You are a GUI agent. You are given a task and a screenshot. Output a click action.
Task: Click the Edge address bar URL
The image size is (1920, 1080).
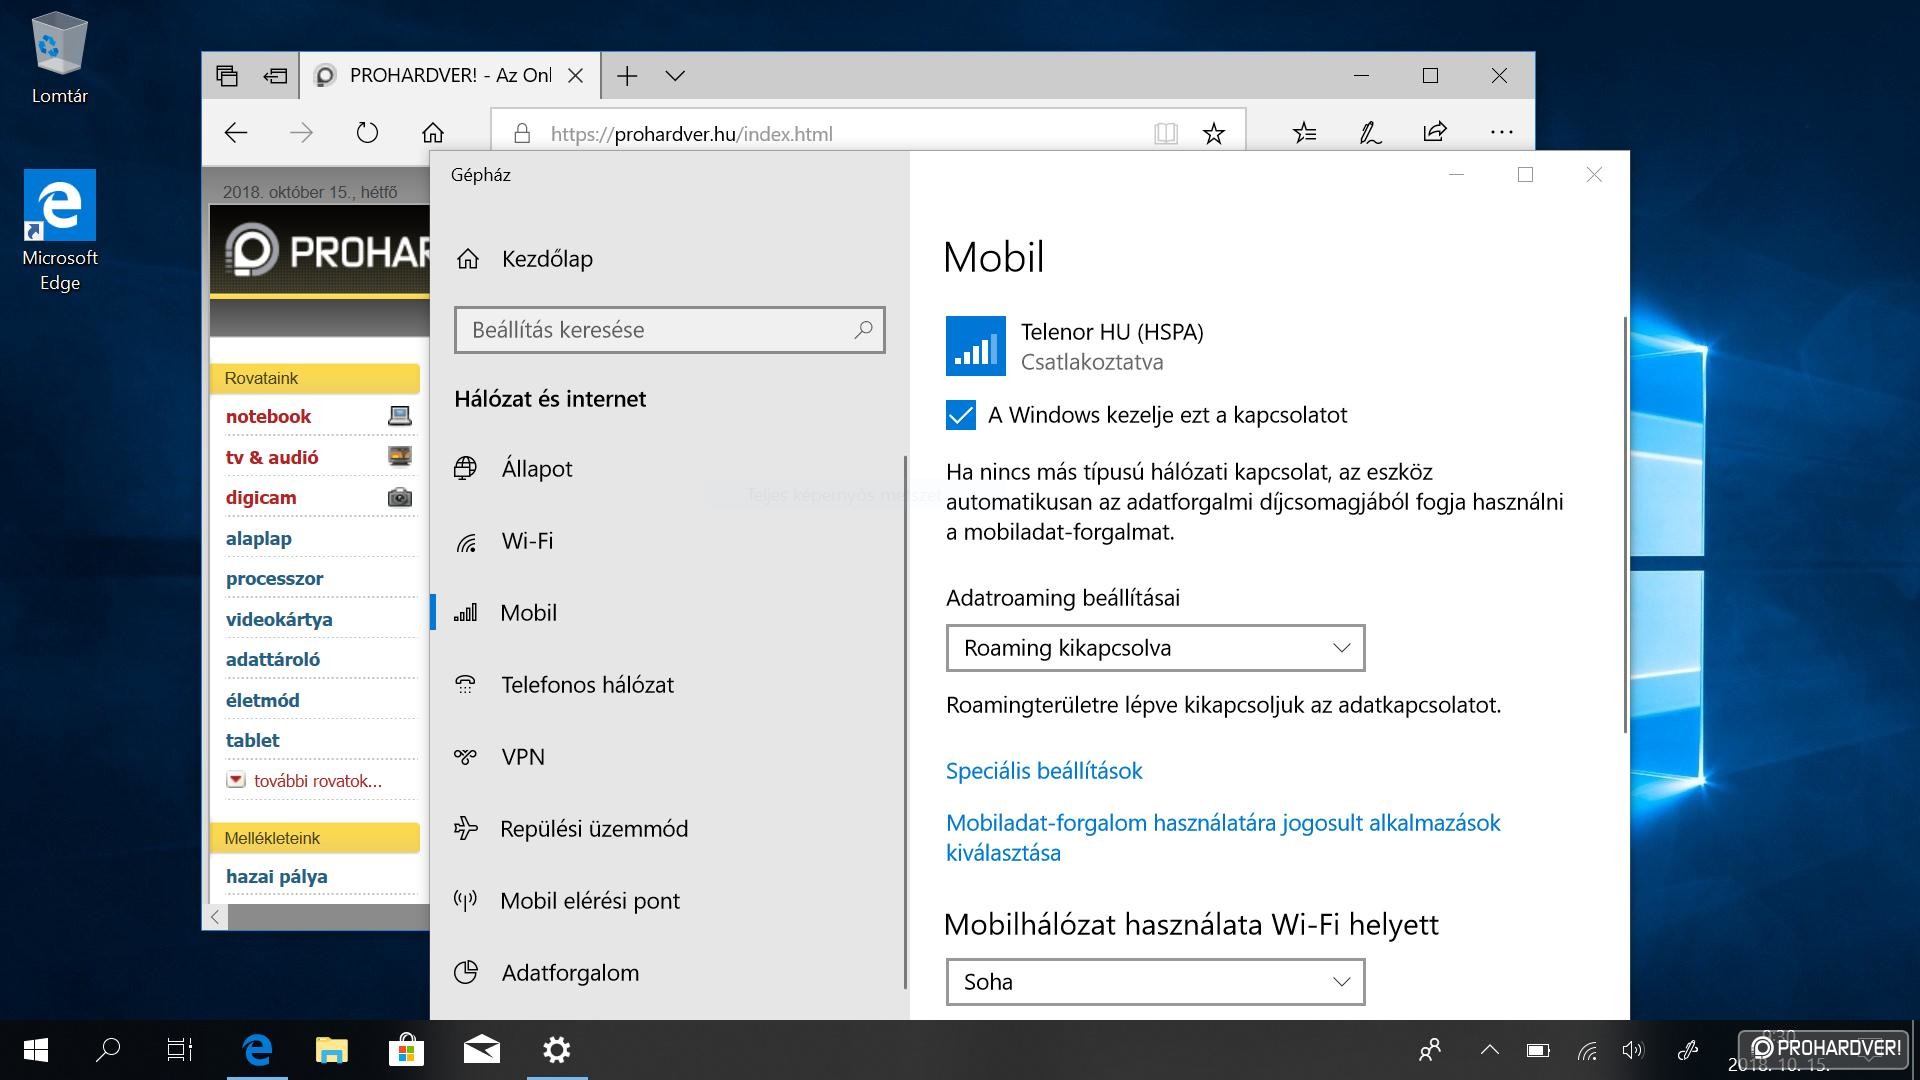click(x=691, y=134)
